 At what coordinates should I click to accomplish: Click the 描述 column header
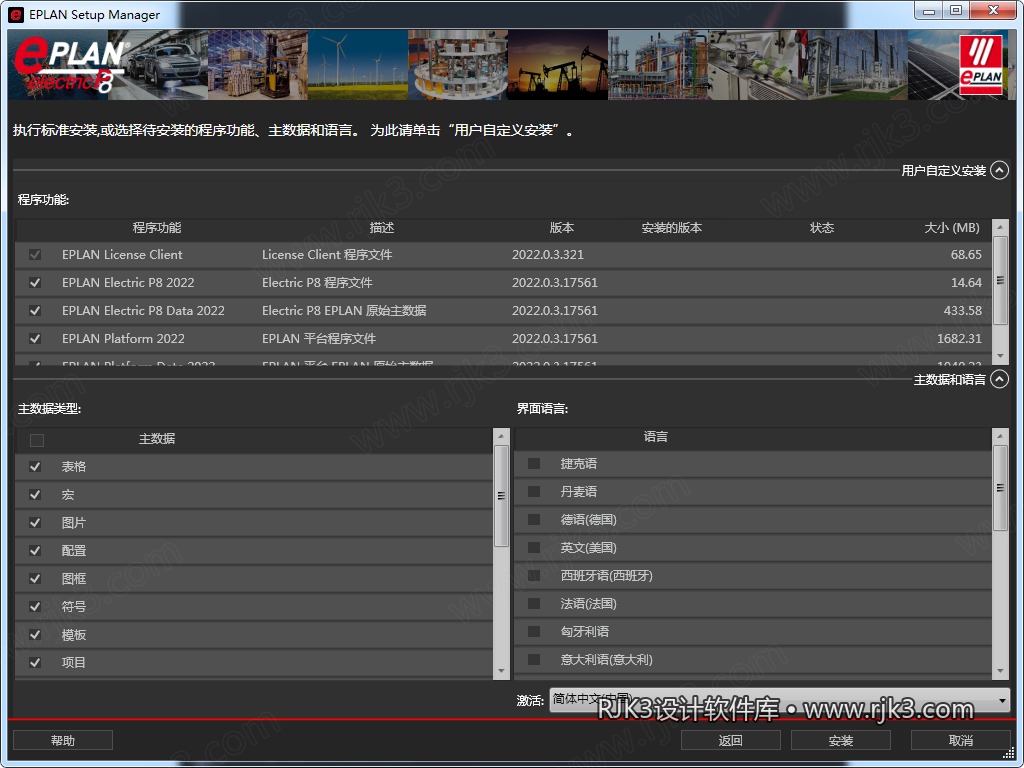pyautogui.click(x=382, y=228)
